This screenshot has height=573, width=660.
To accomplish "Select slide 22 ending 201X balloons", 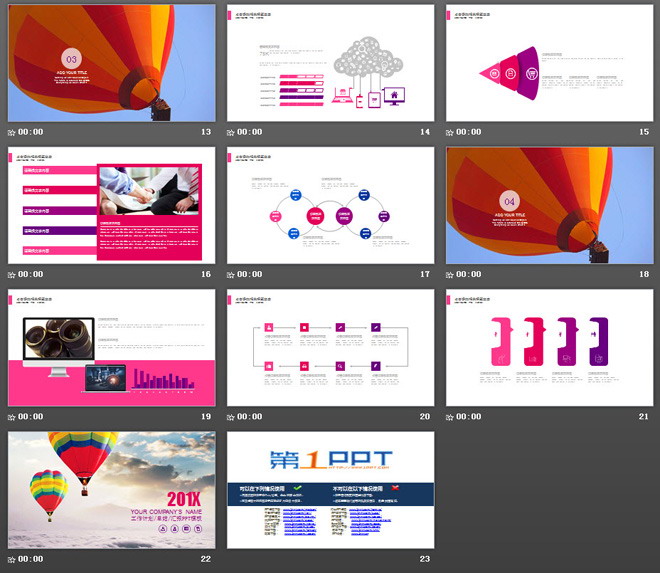I will 112,490.
